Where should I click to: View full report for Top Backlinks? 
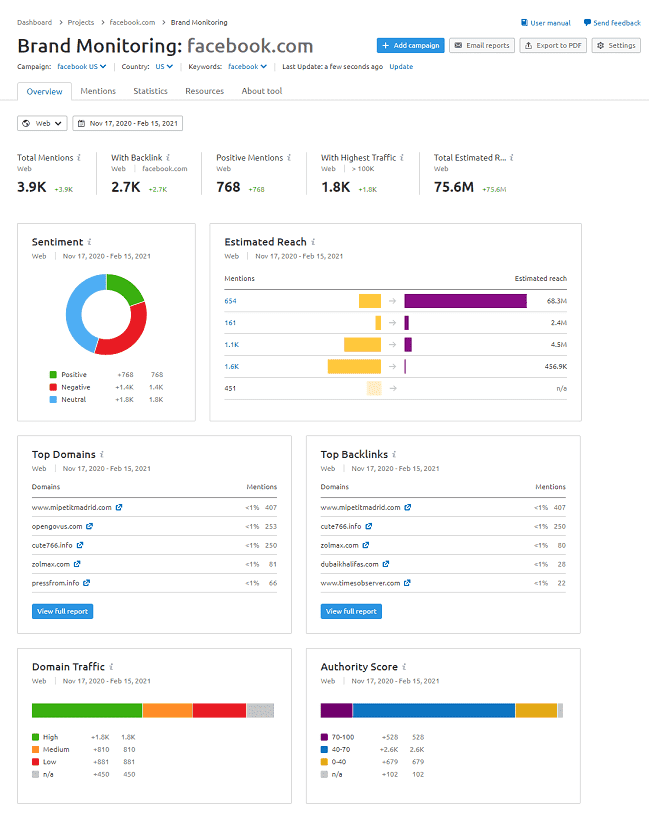tap(351, 611)
